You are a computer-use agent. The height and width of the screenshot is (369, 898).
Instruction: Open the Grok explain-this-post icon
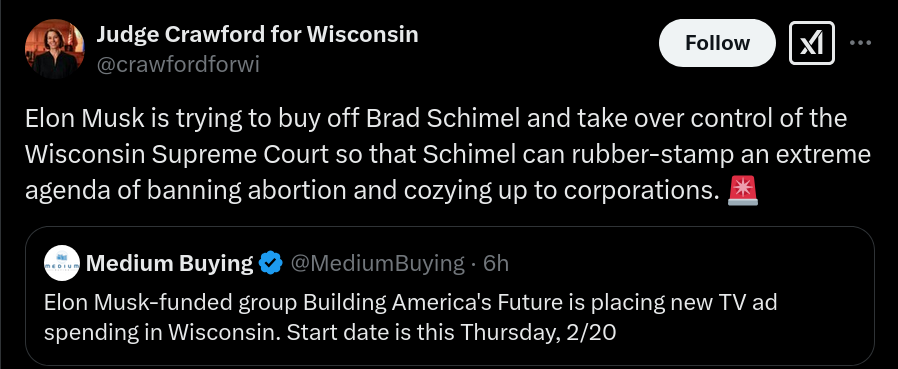812,43
